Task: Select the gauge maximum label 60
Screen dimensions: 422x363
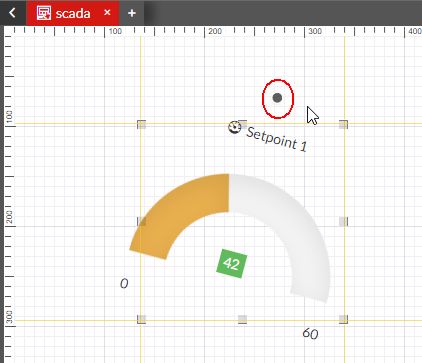Action: (x=310, y=334)
